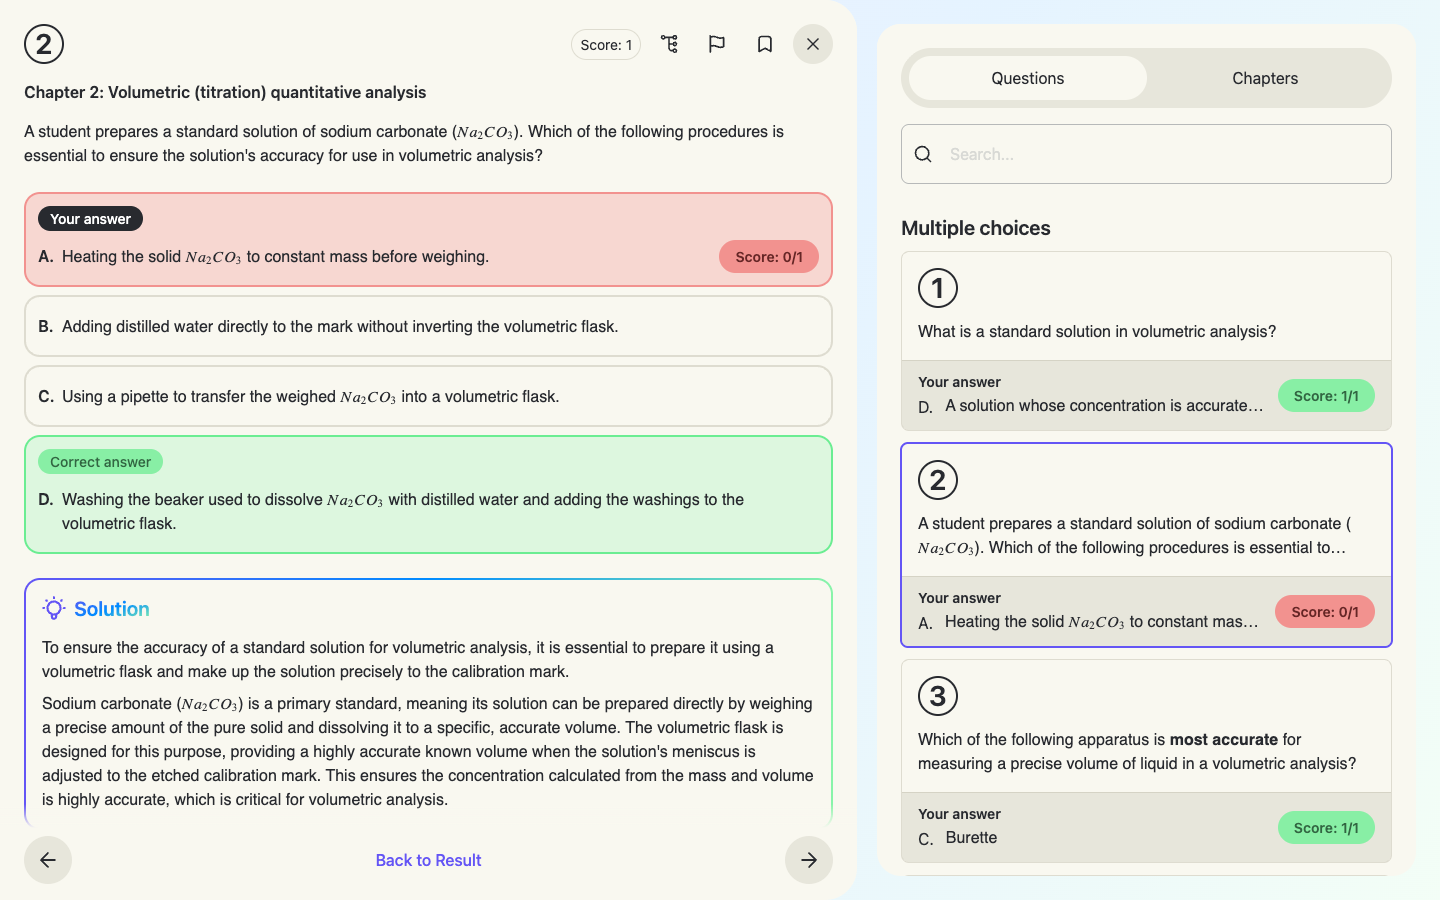The height and width of the screenshot is (900, 1440).
Task: Click the 'C. Burette' answer text
Action: point(958,838)
